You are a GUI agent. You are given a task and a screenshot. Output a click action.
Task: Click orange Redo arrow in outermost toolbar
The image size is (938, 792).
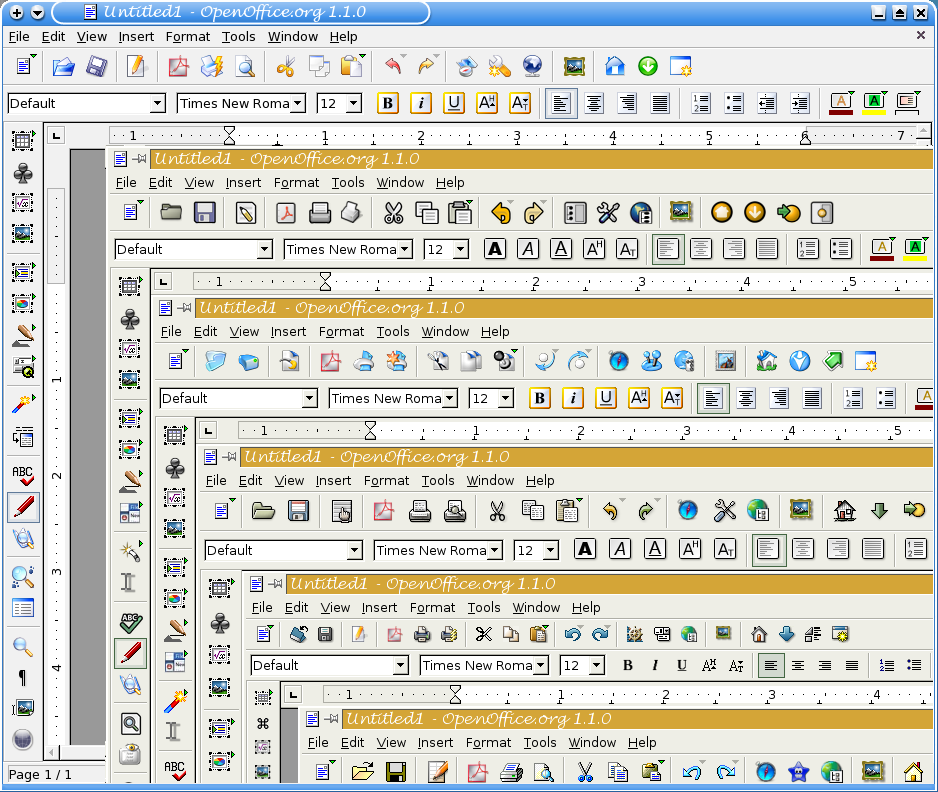click(x=426, y=66)
